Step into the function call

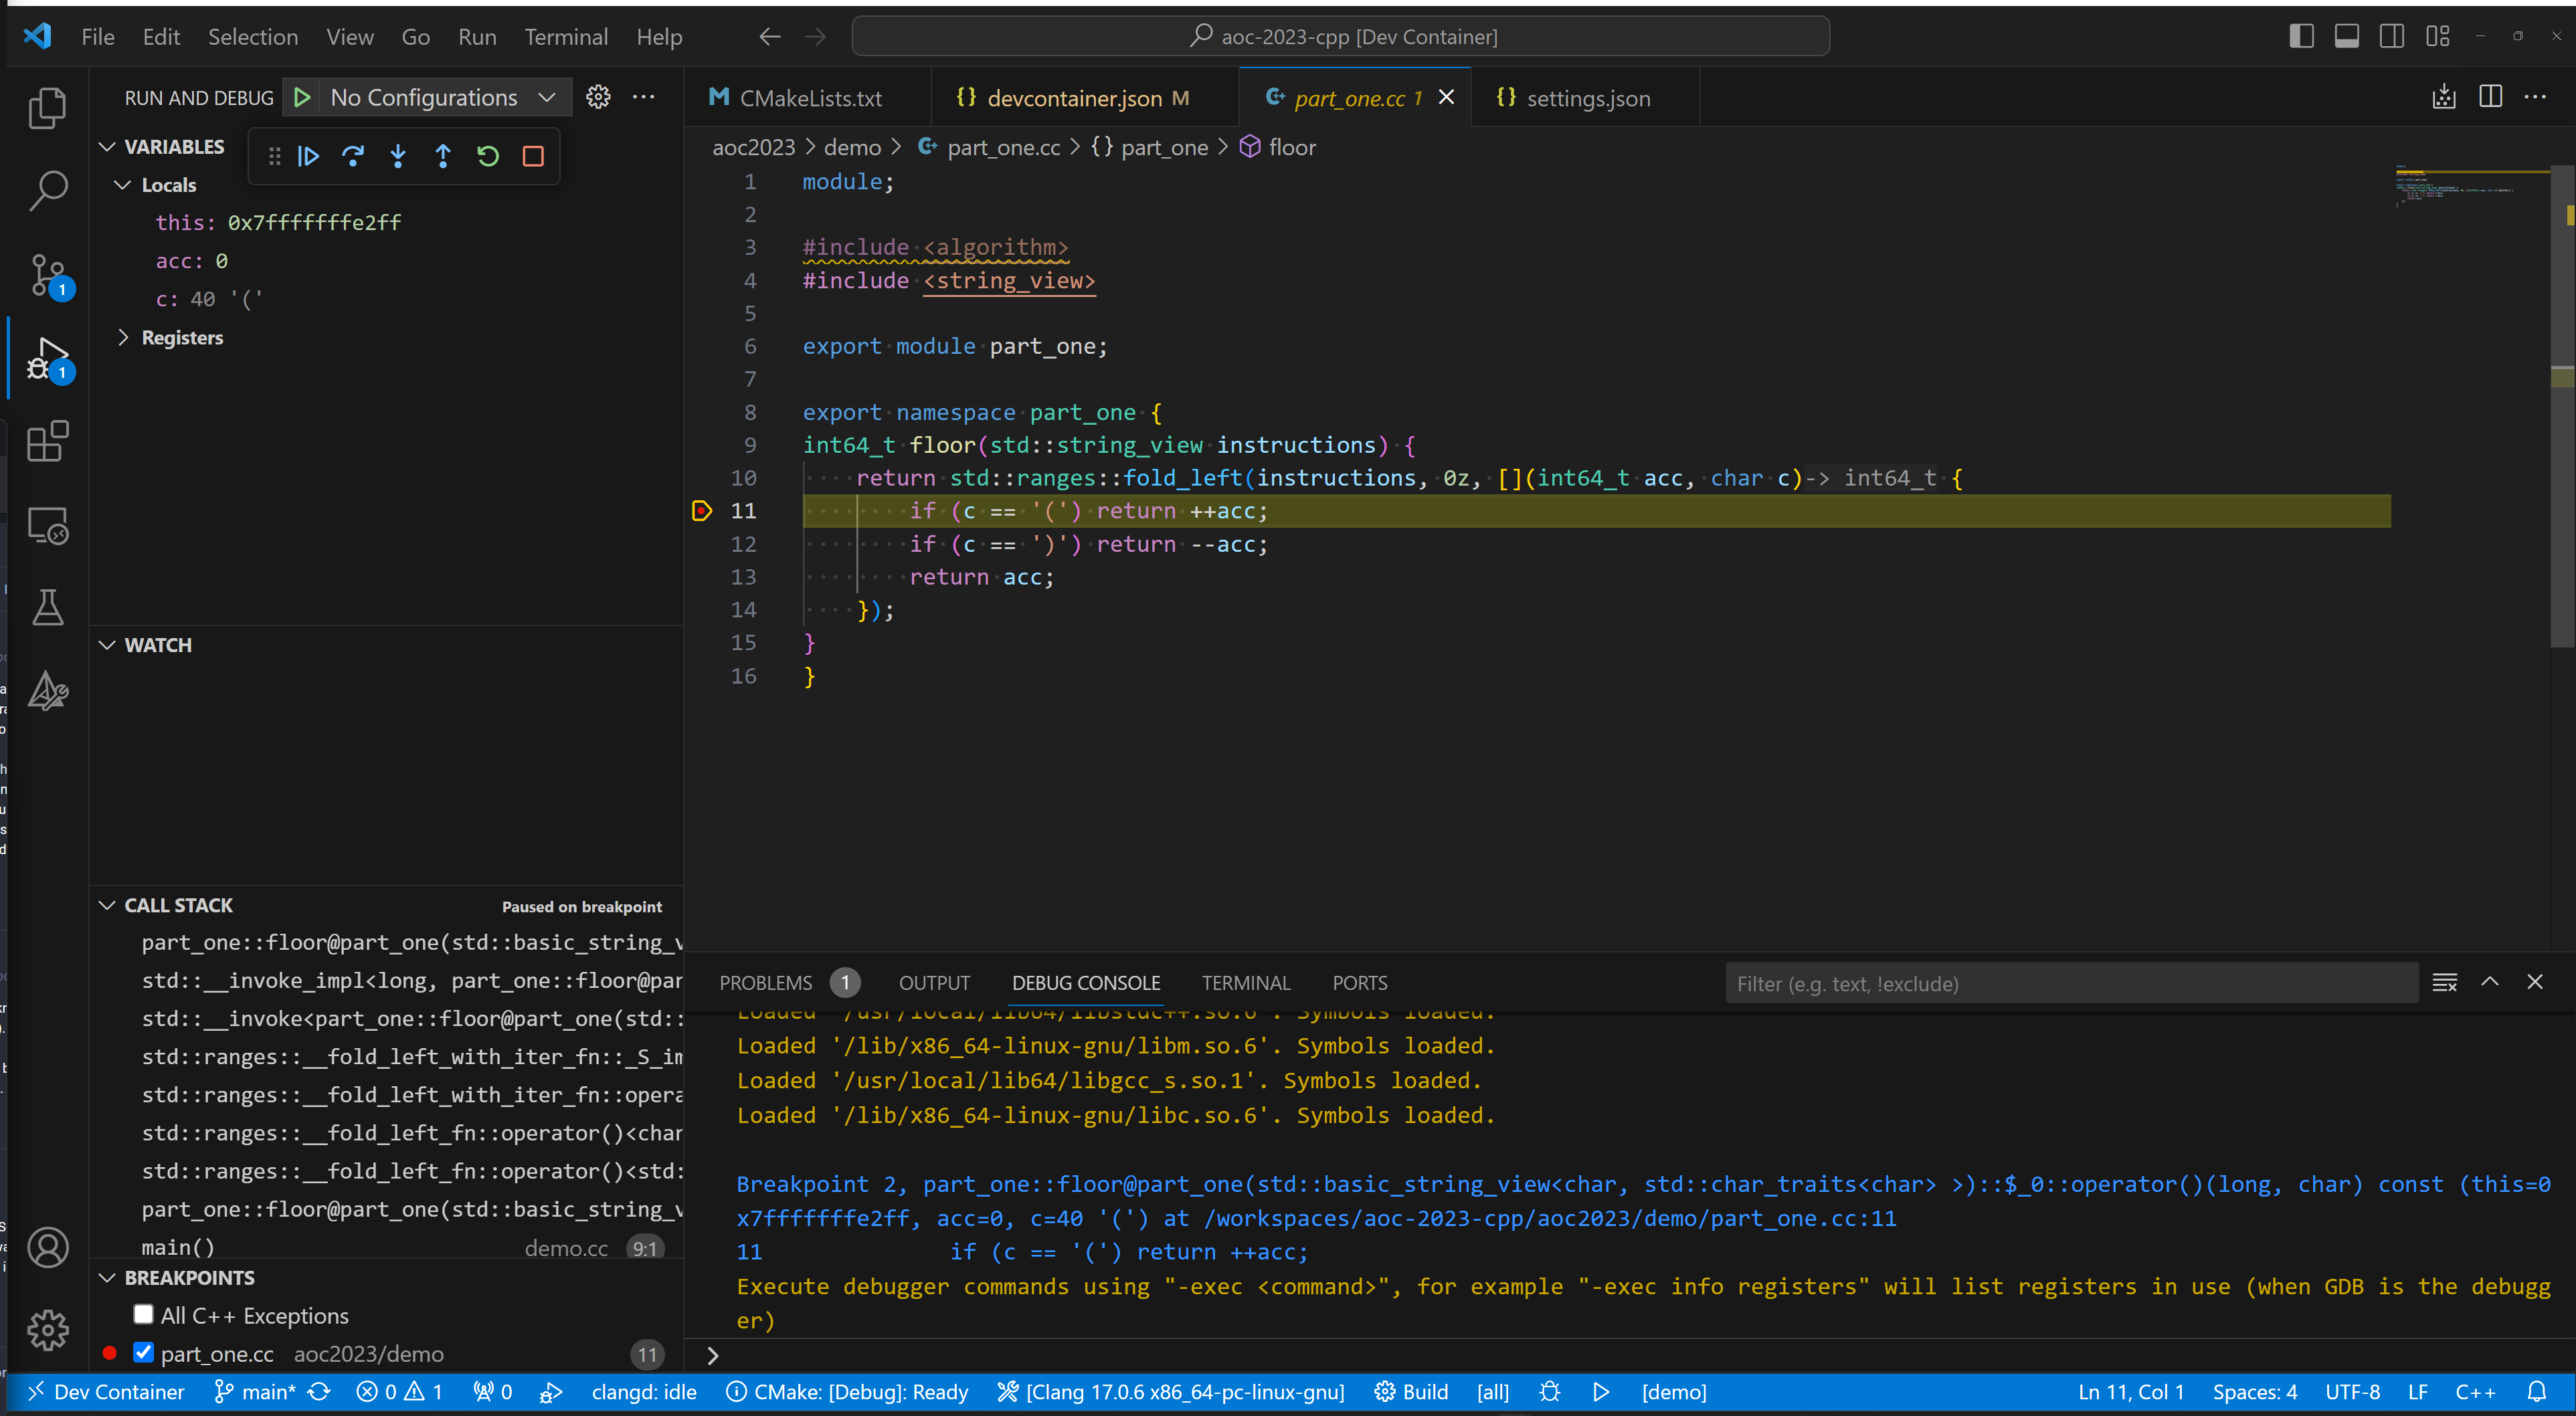(x=398, y=156)
